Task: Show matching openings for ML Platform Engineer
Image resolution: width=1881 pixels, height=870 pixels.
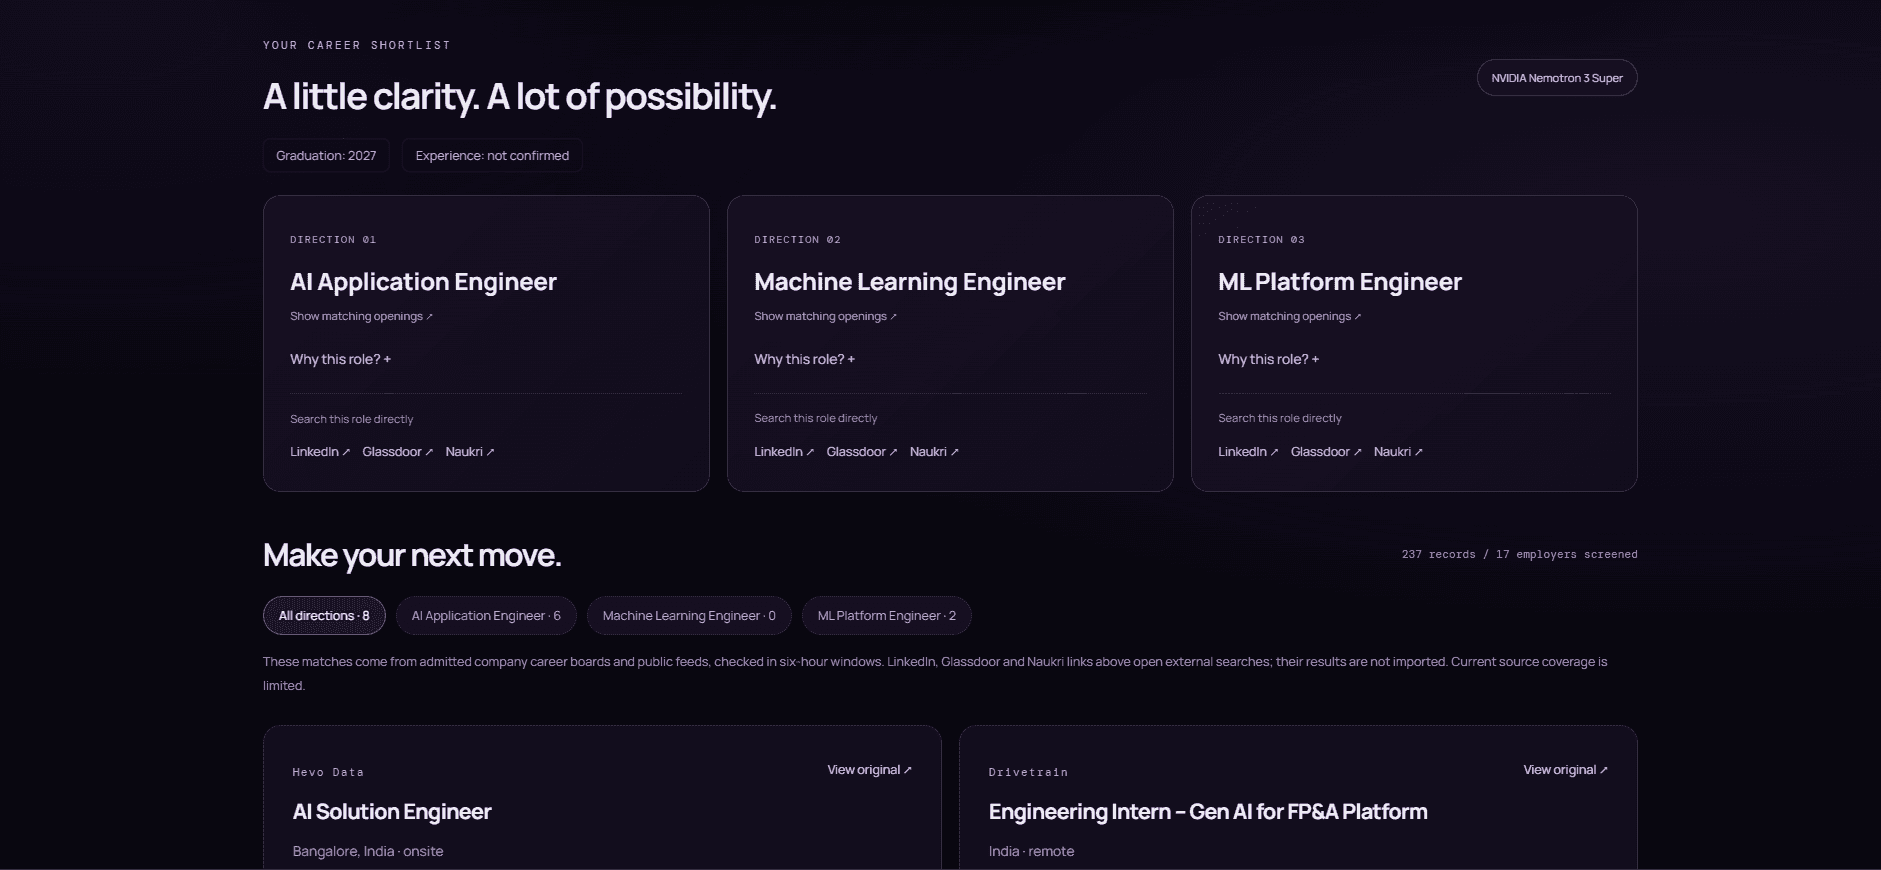Action: tap(1289, 316)
